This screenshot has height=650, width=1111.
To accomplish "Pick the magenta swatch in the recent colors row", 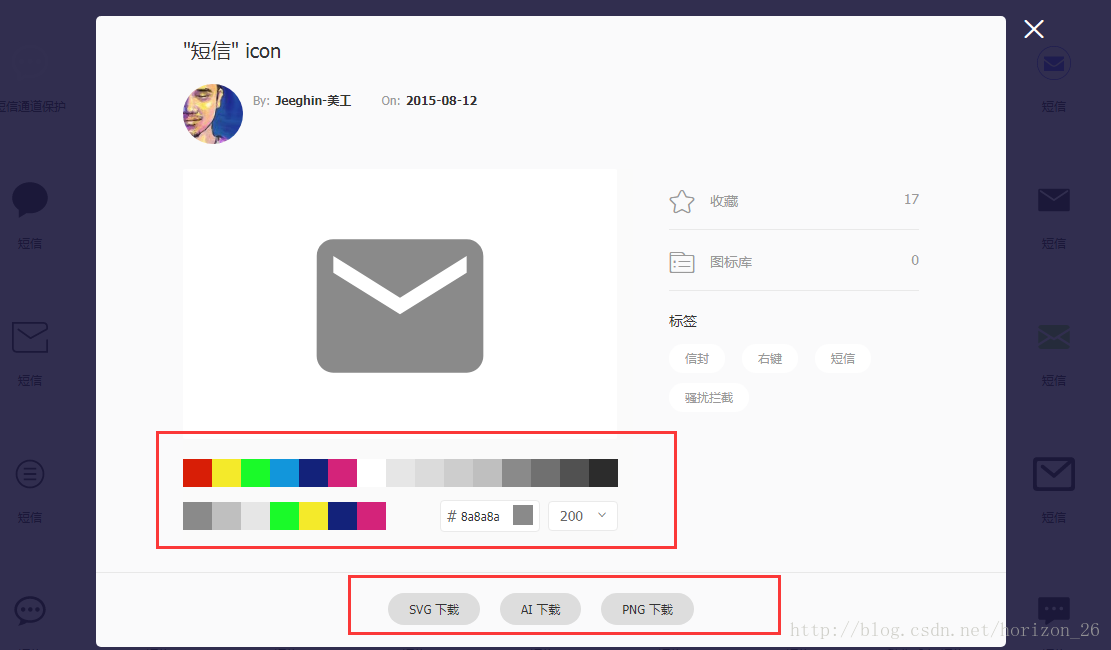I will pyautogui.click(x=371, y=516).
